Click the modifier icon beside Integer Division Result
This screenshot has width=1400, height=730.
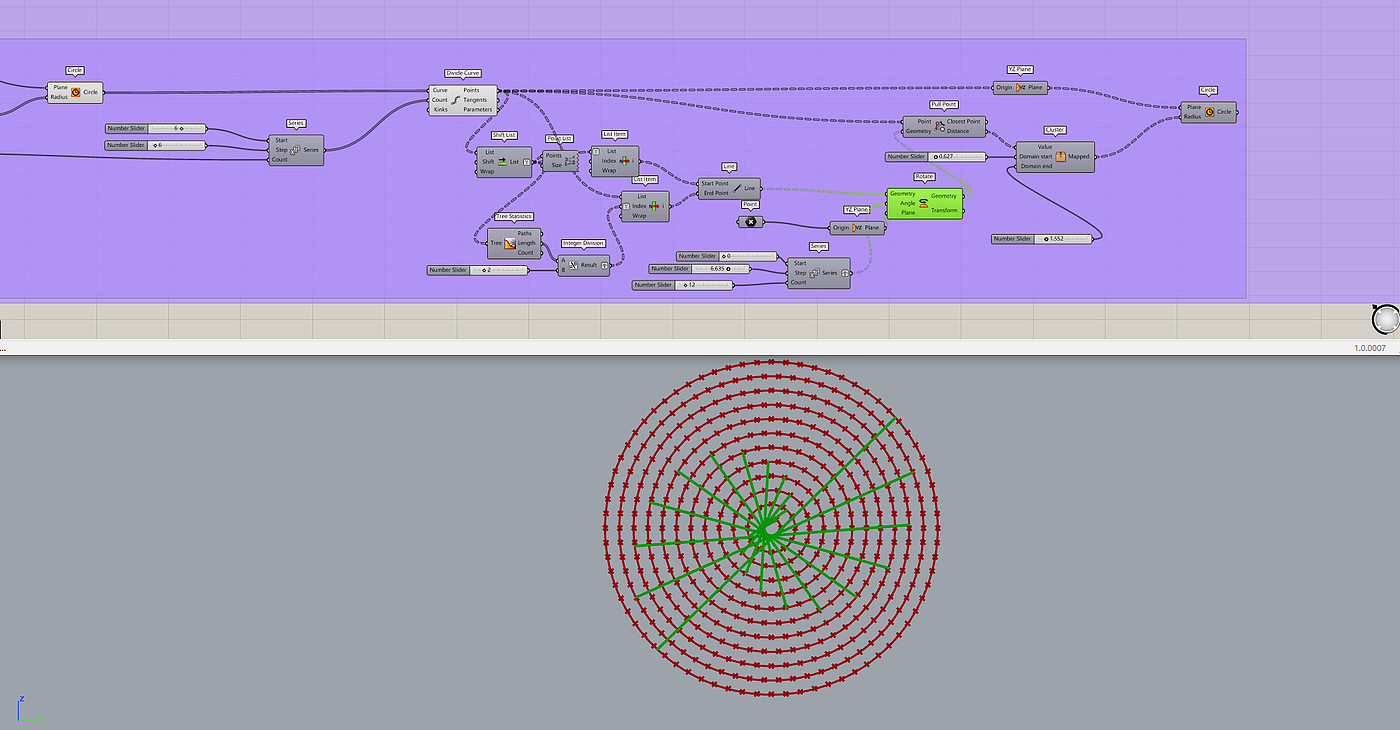604,265
